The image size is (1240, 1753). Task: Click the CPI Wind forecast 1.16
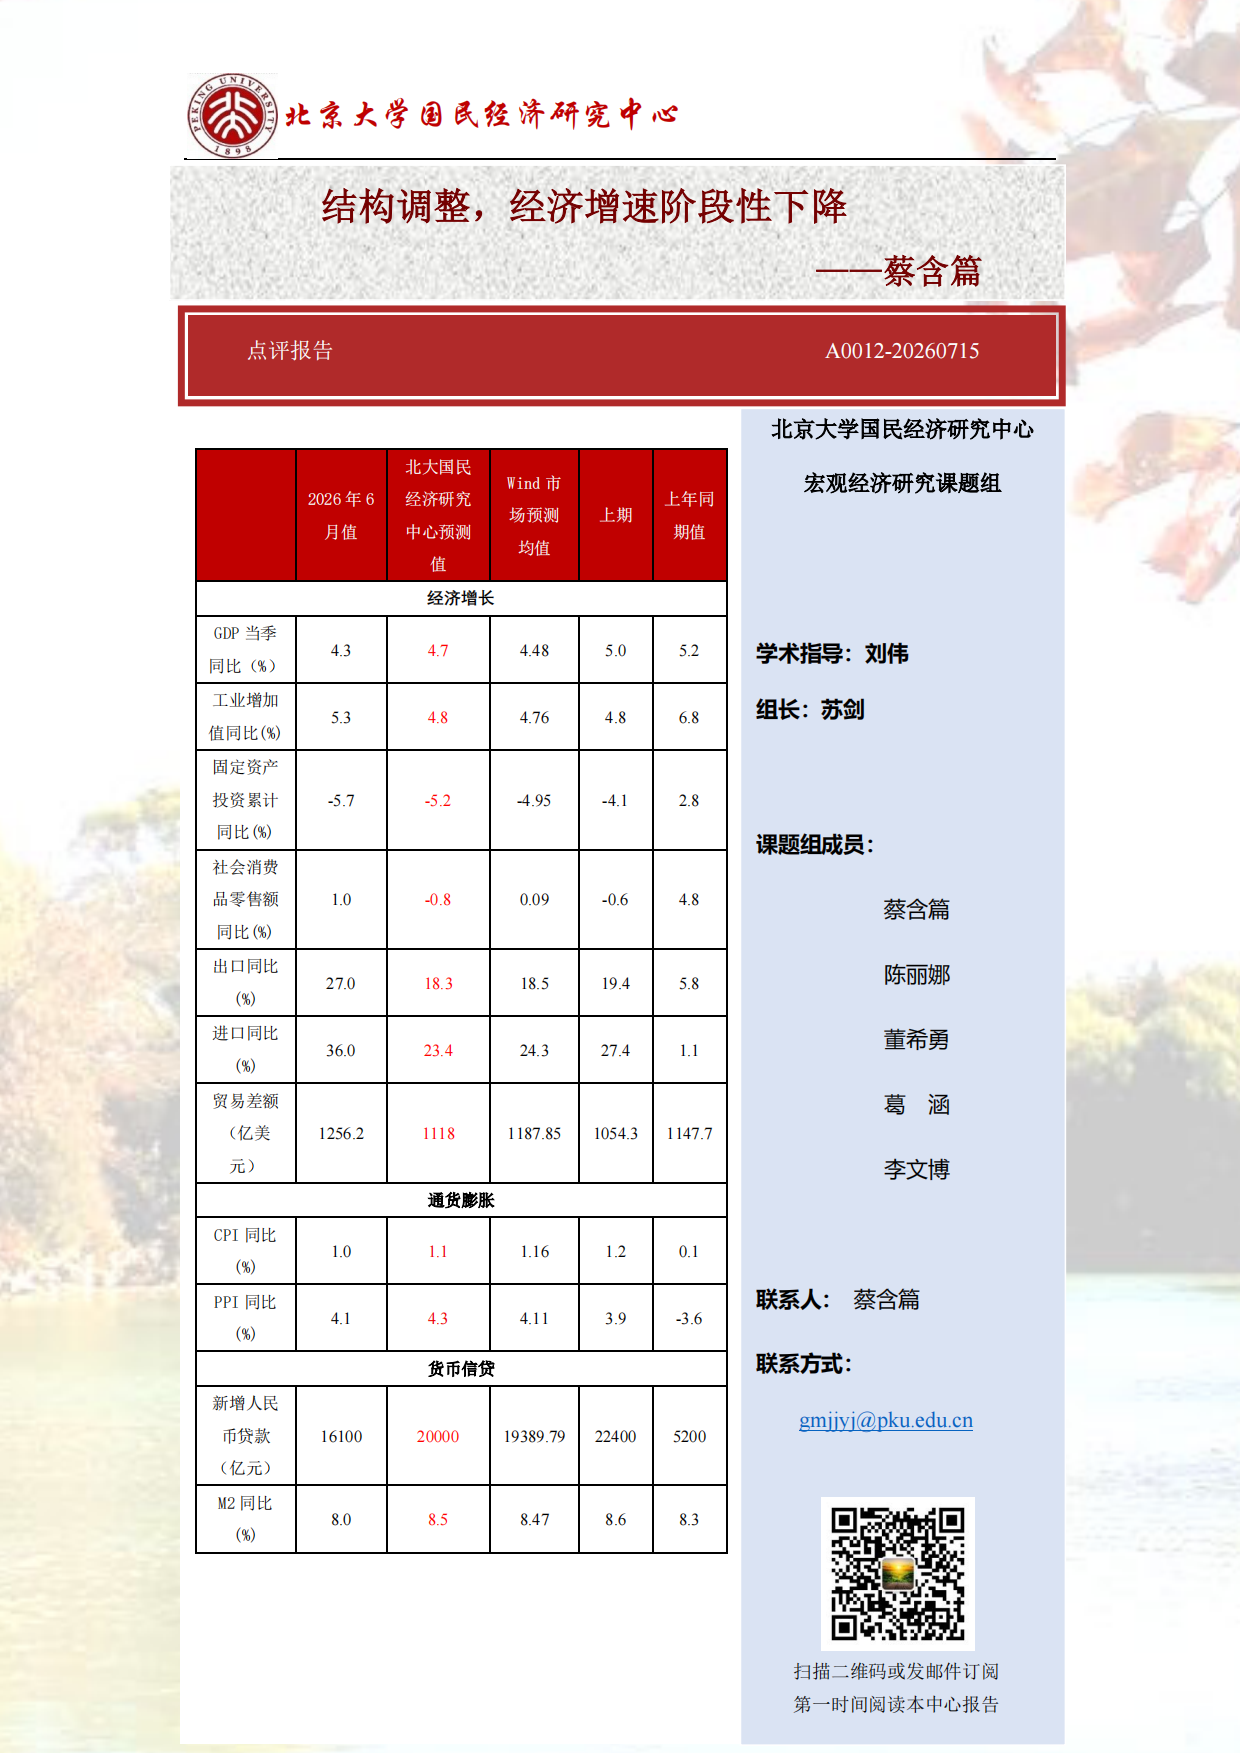534,1251
